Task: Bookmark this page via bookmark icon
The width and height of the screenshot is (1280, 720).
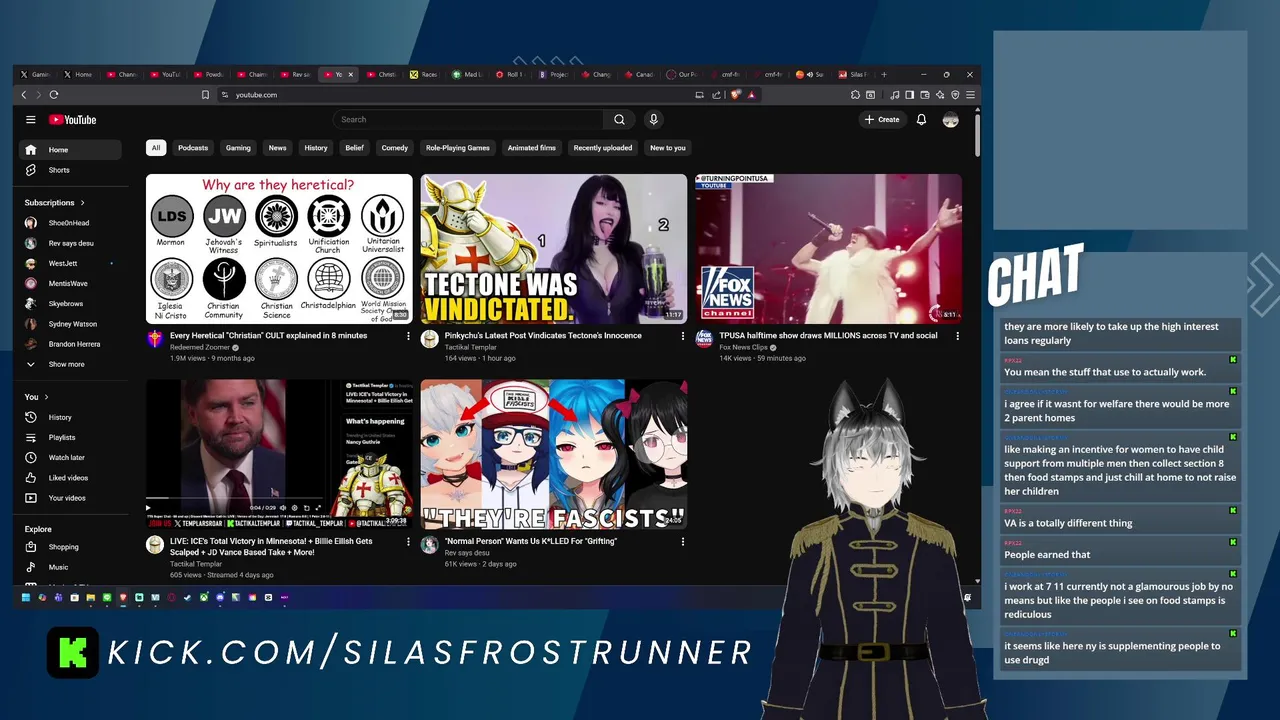Action: point(205,95)
